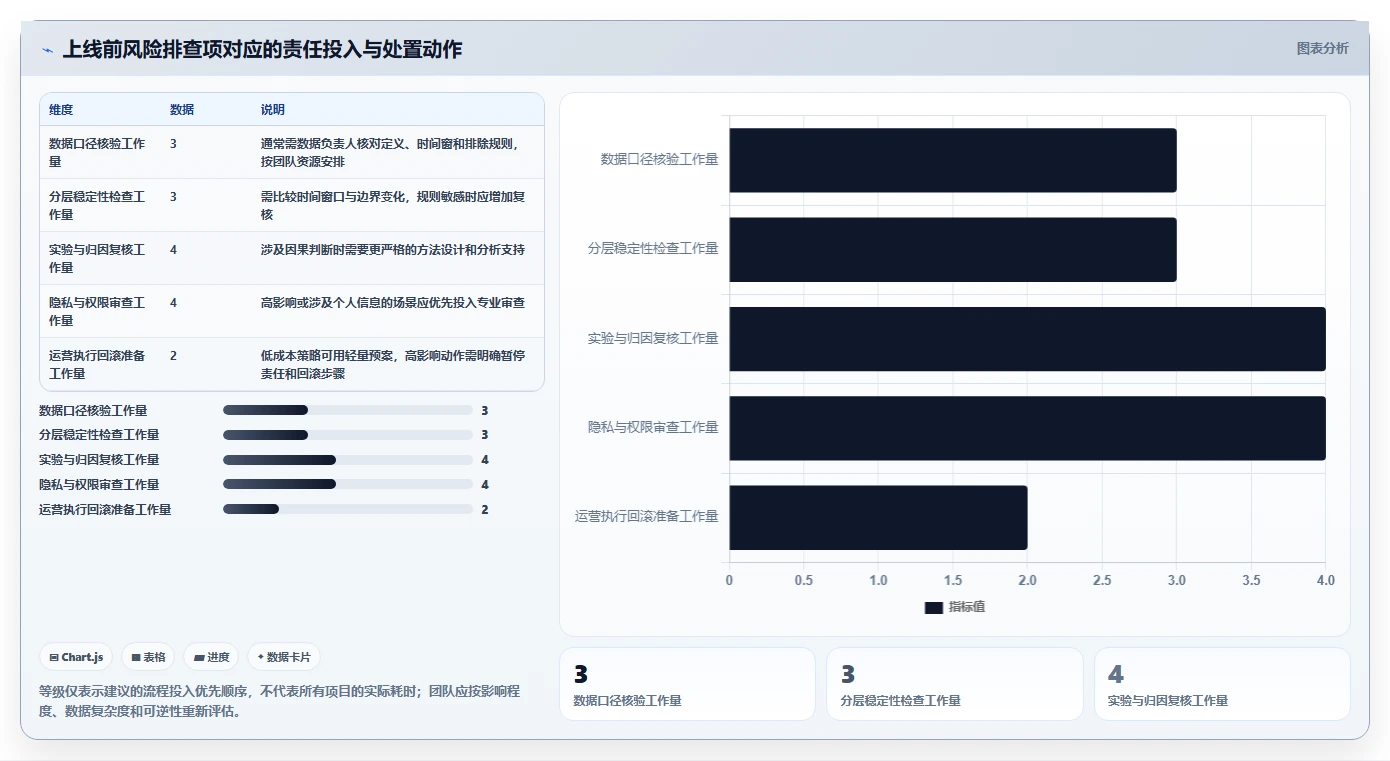Image resolution: width=1390 pixels, height=761 pixels.
Task: Click the 数据口径核验工作量 progress bar
Action: 348,410
